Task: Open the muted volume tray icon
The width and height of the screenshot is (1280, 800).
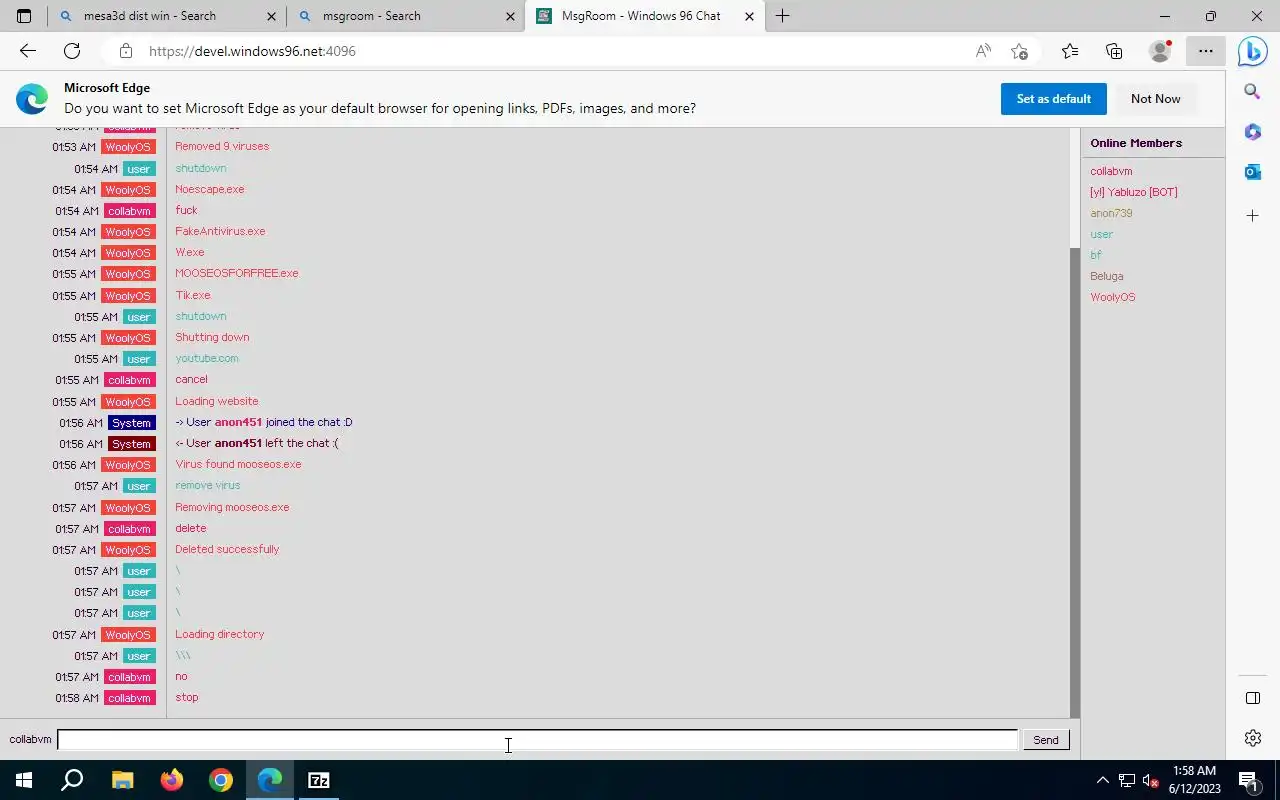Action: [1151, 780]
